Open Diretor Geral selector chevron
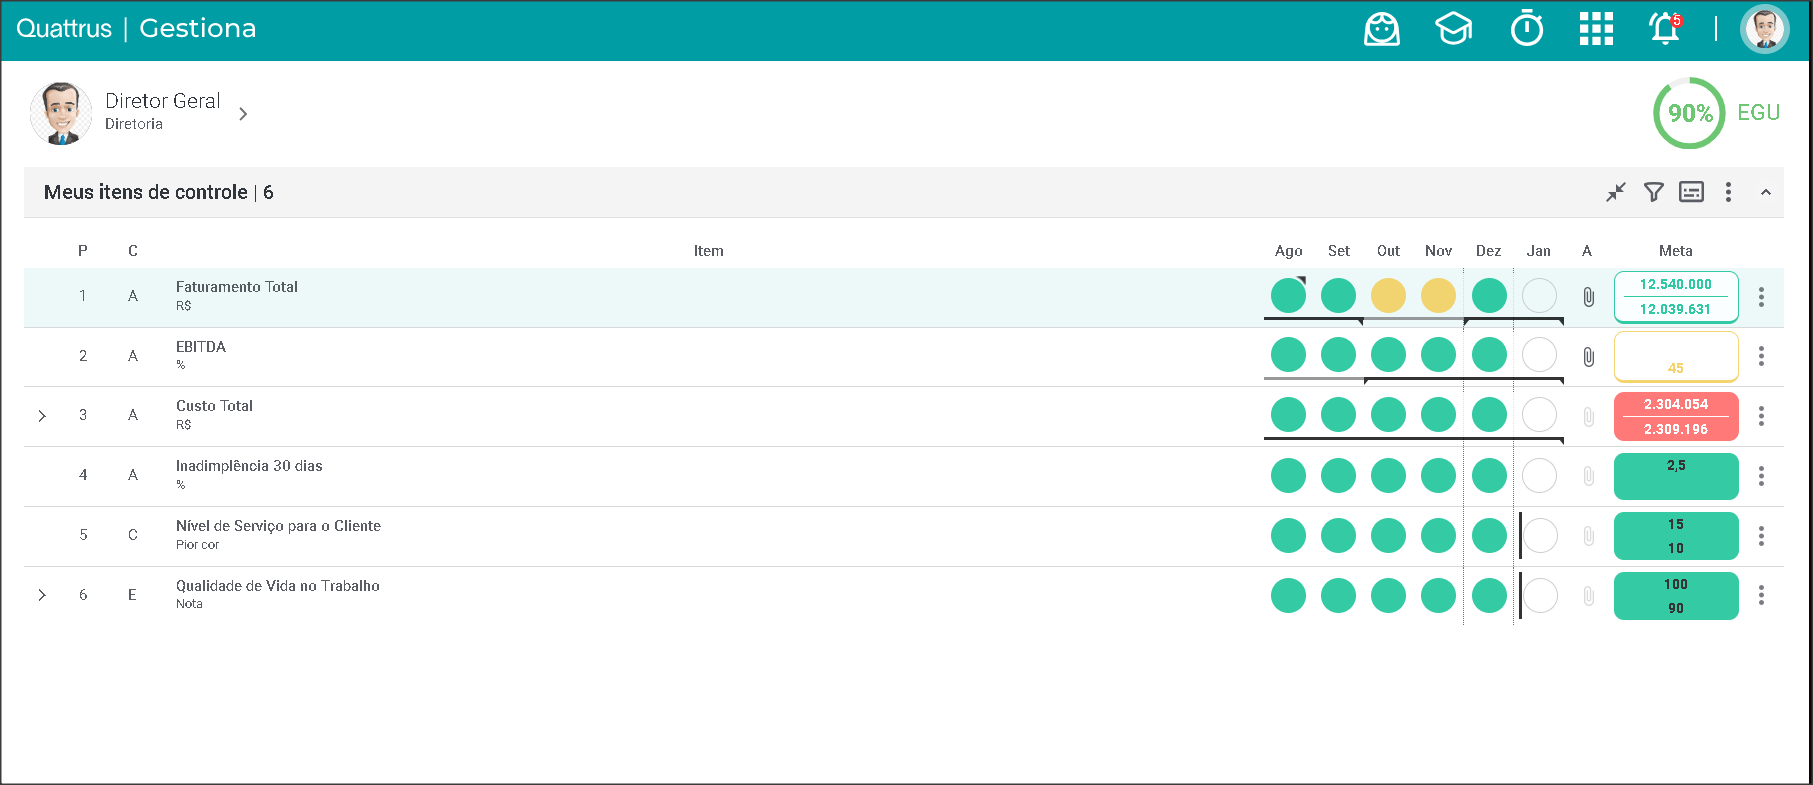The width and height of the screenshot is (1813, 785). pos(243,114)
